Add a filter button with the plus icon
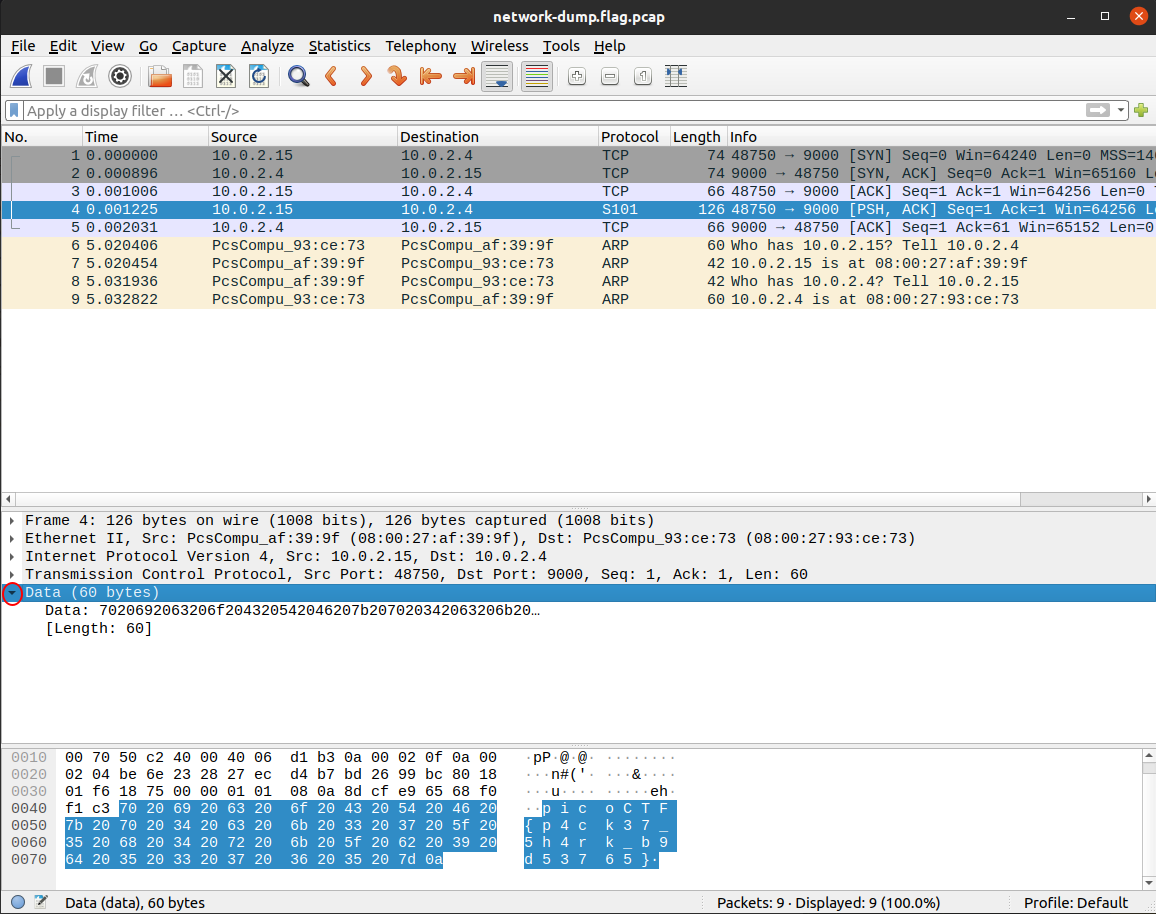The width and height of the screenshot is (1156, 914). pos(1142,111)
